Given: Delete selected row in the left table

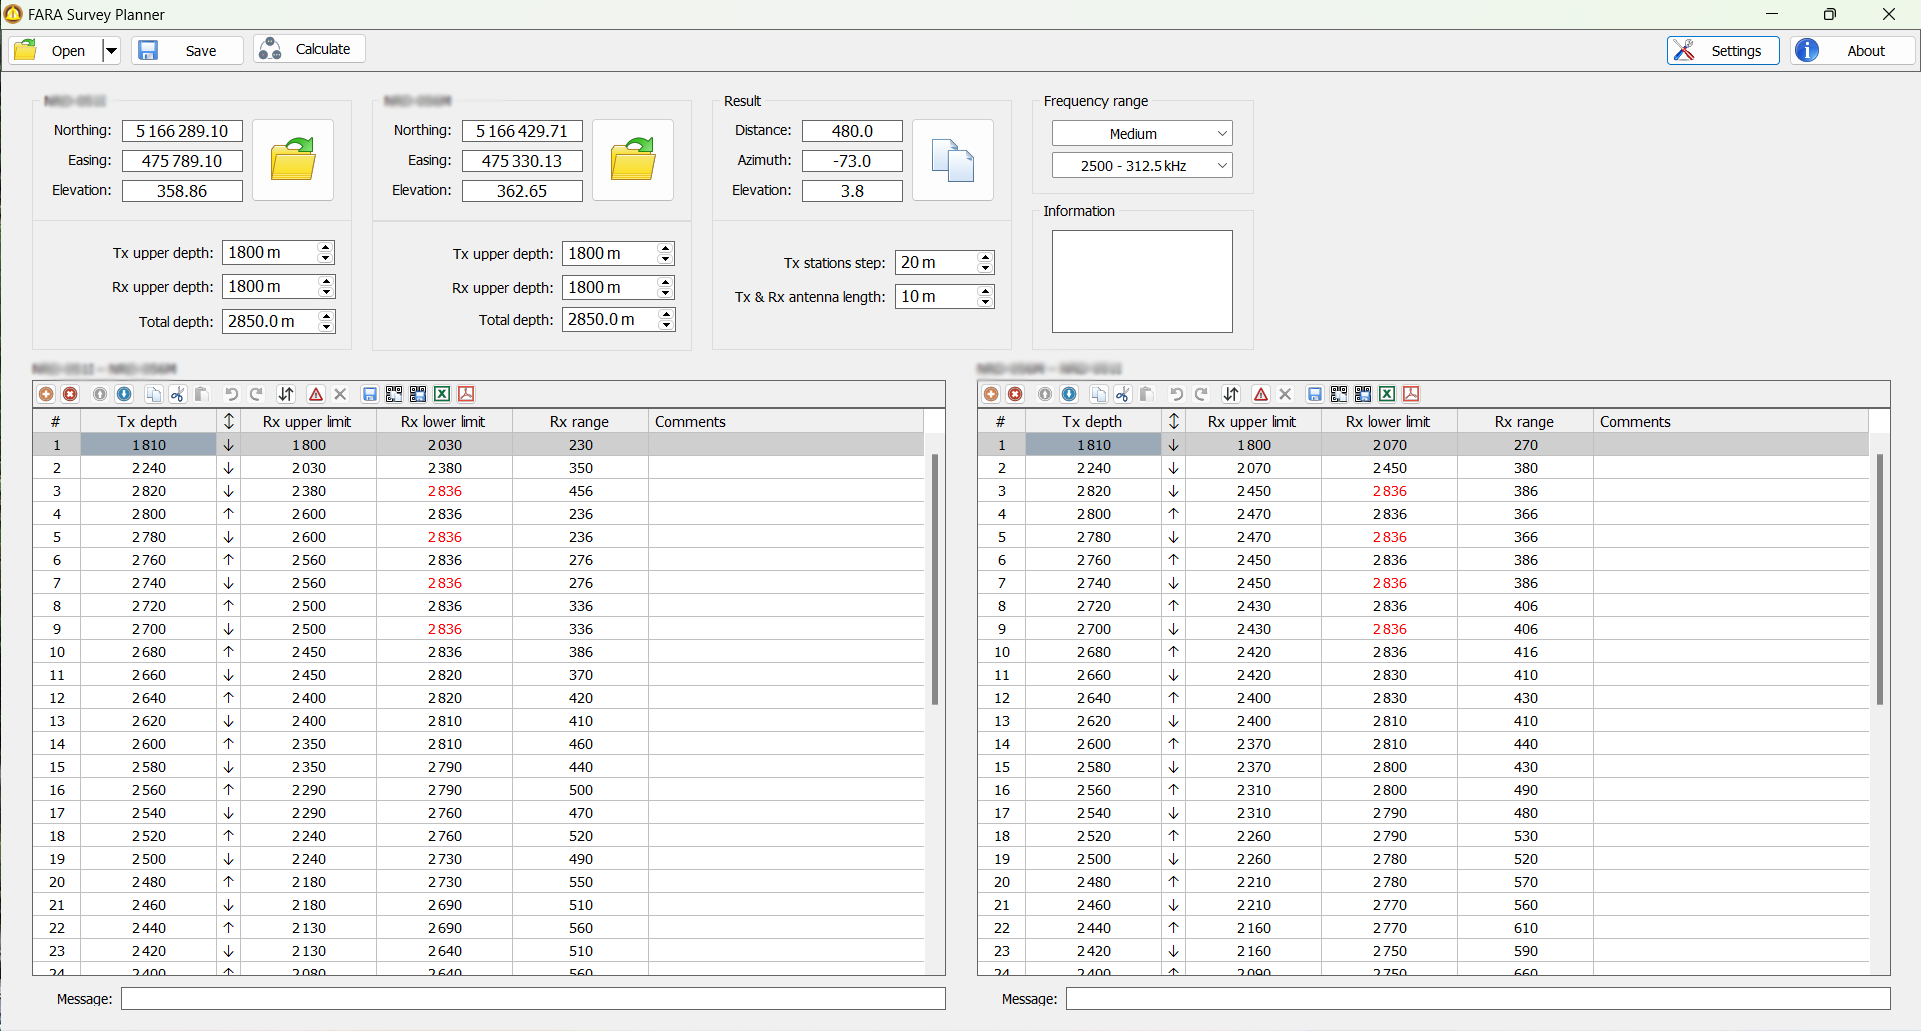Looking at the screenshot, I should pyautogui.click(x=70, y=394).
